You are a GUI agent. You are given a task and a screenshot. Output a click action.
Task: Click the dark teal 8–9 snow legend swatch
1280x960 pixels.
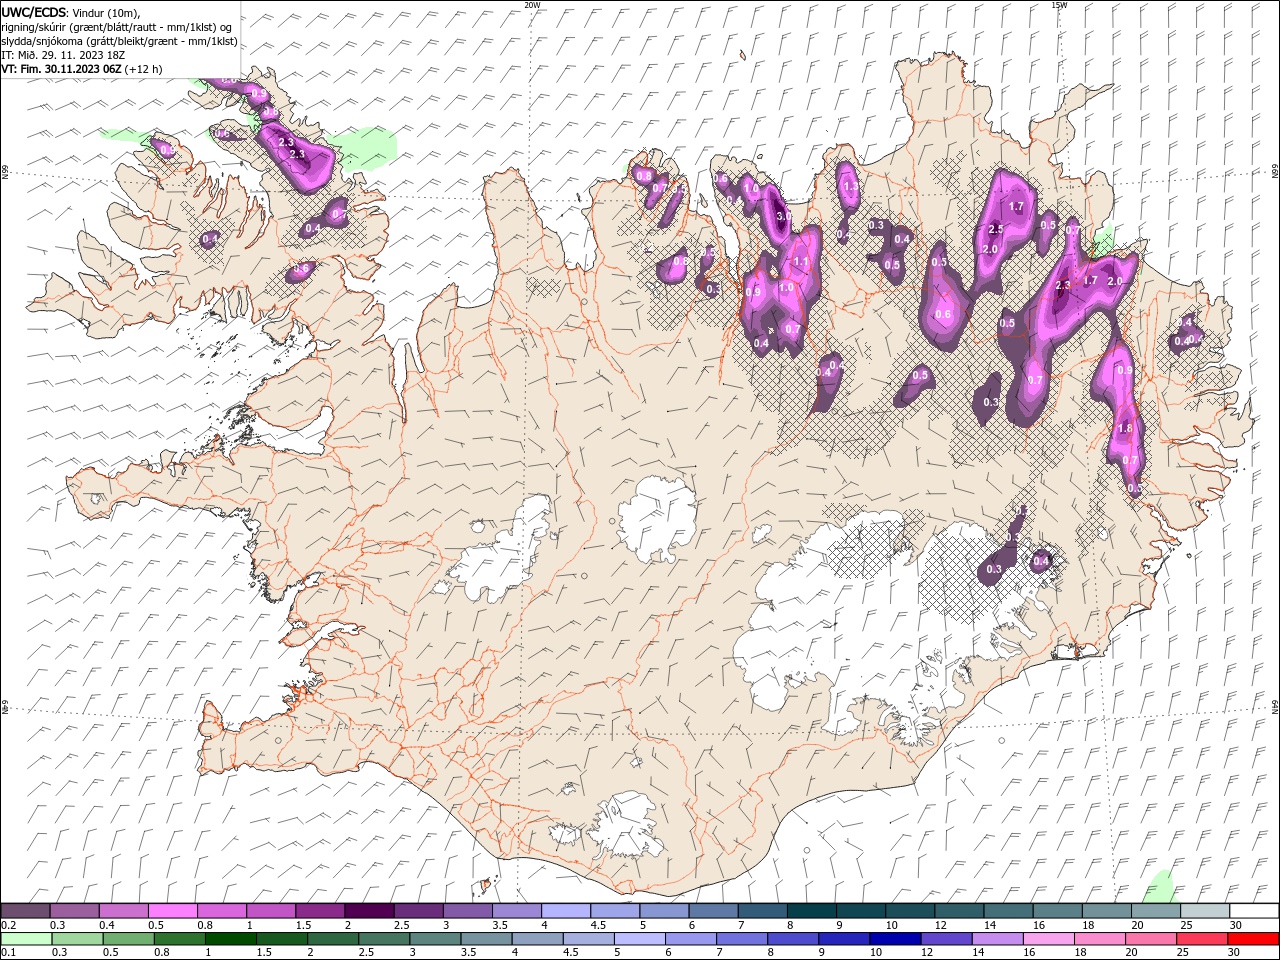point(811,911)
